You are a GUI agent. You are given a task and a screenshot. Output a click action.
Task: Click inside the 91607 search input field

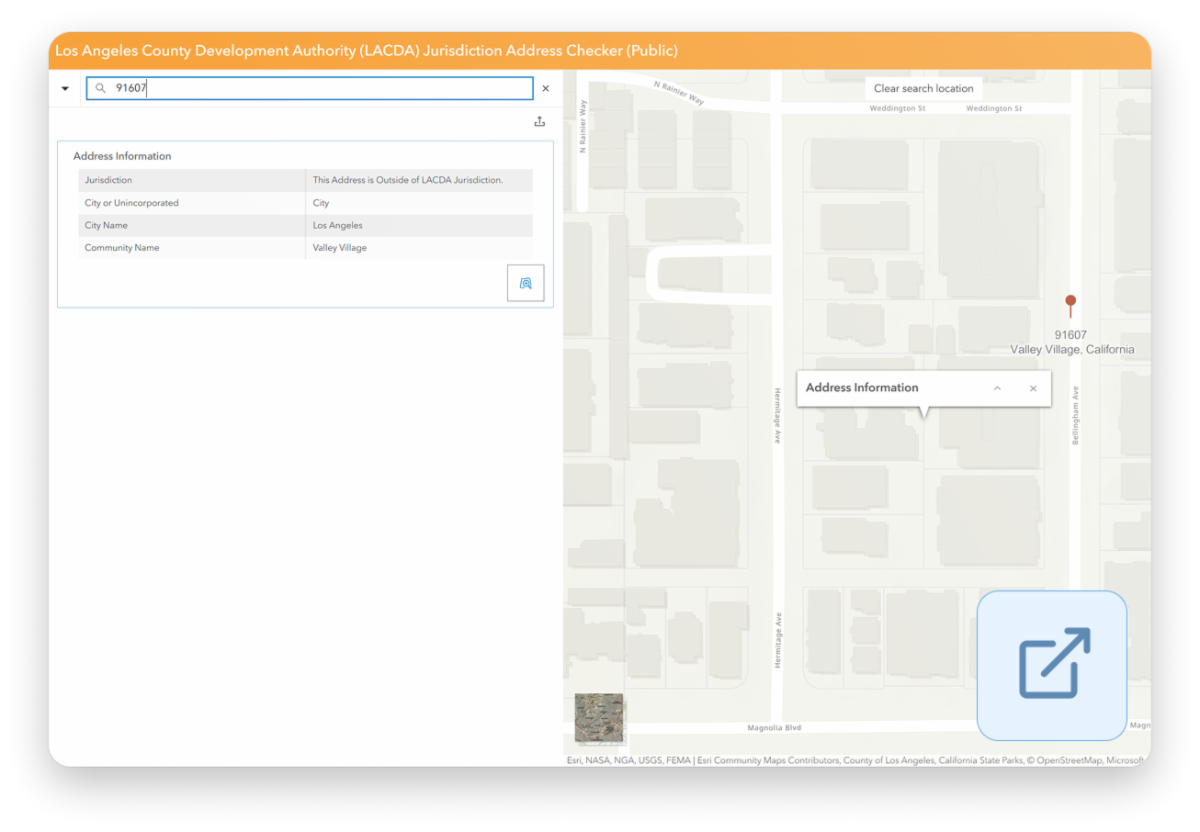pos(300,88)
